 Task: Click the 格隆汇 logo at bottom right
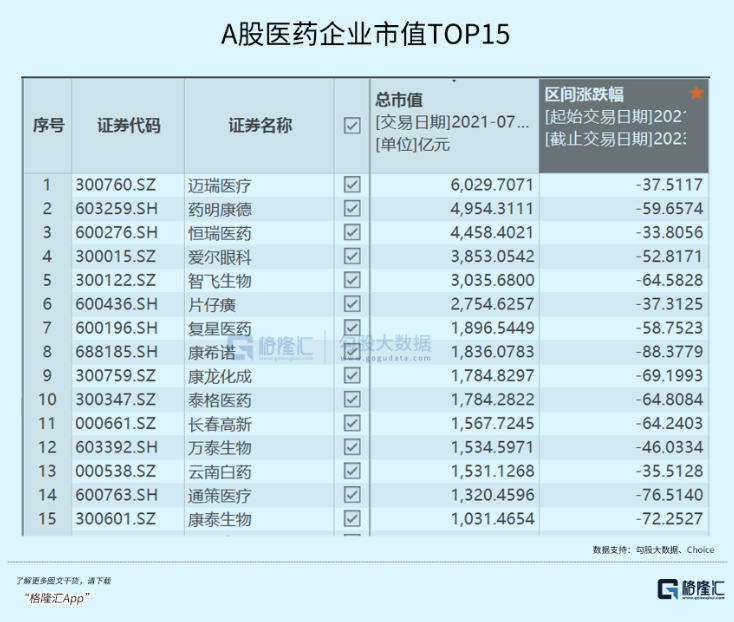(x=691, y=589)
